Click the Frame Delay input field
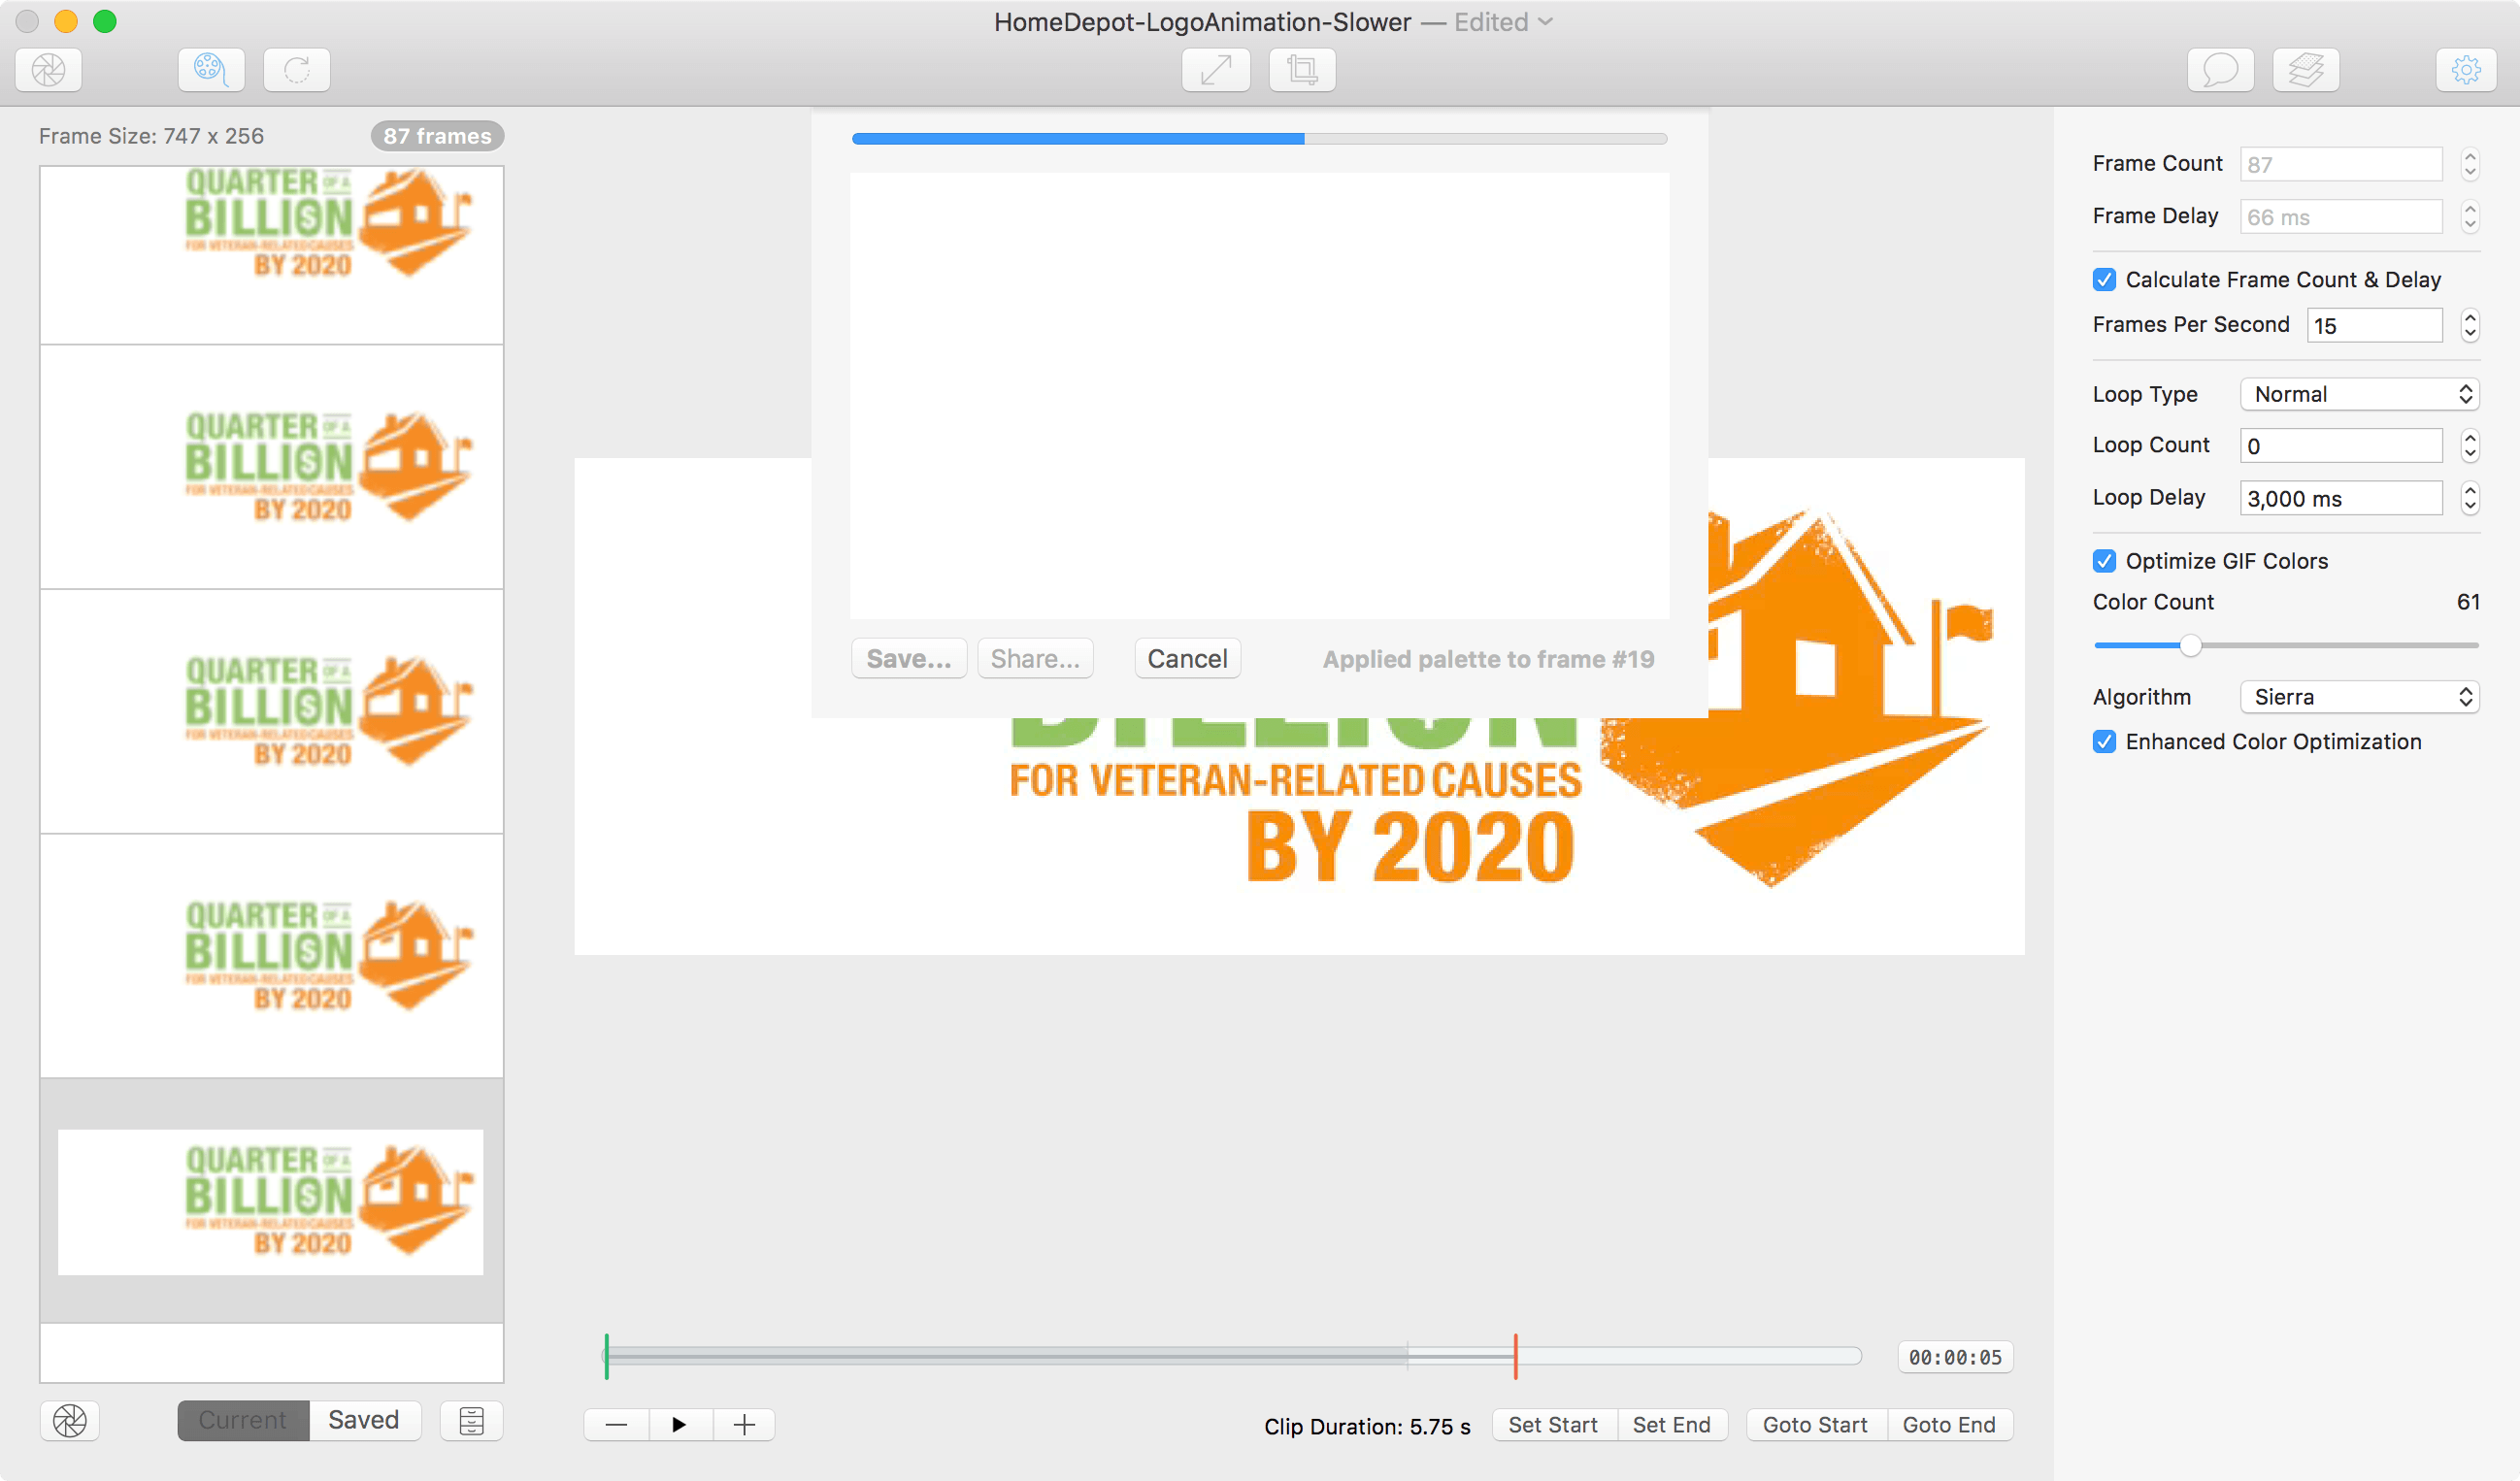2520x1481 pixels. (x=2341, y=217)
